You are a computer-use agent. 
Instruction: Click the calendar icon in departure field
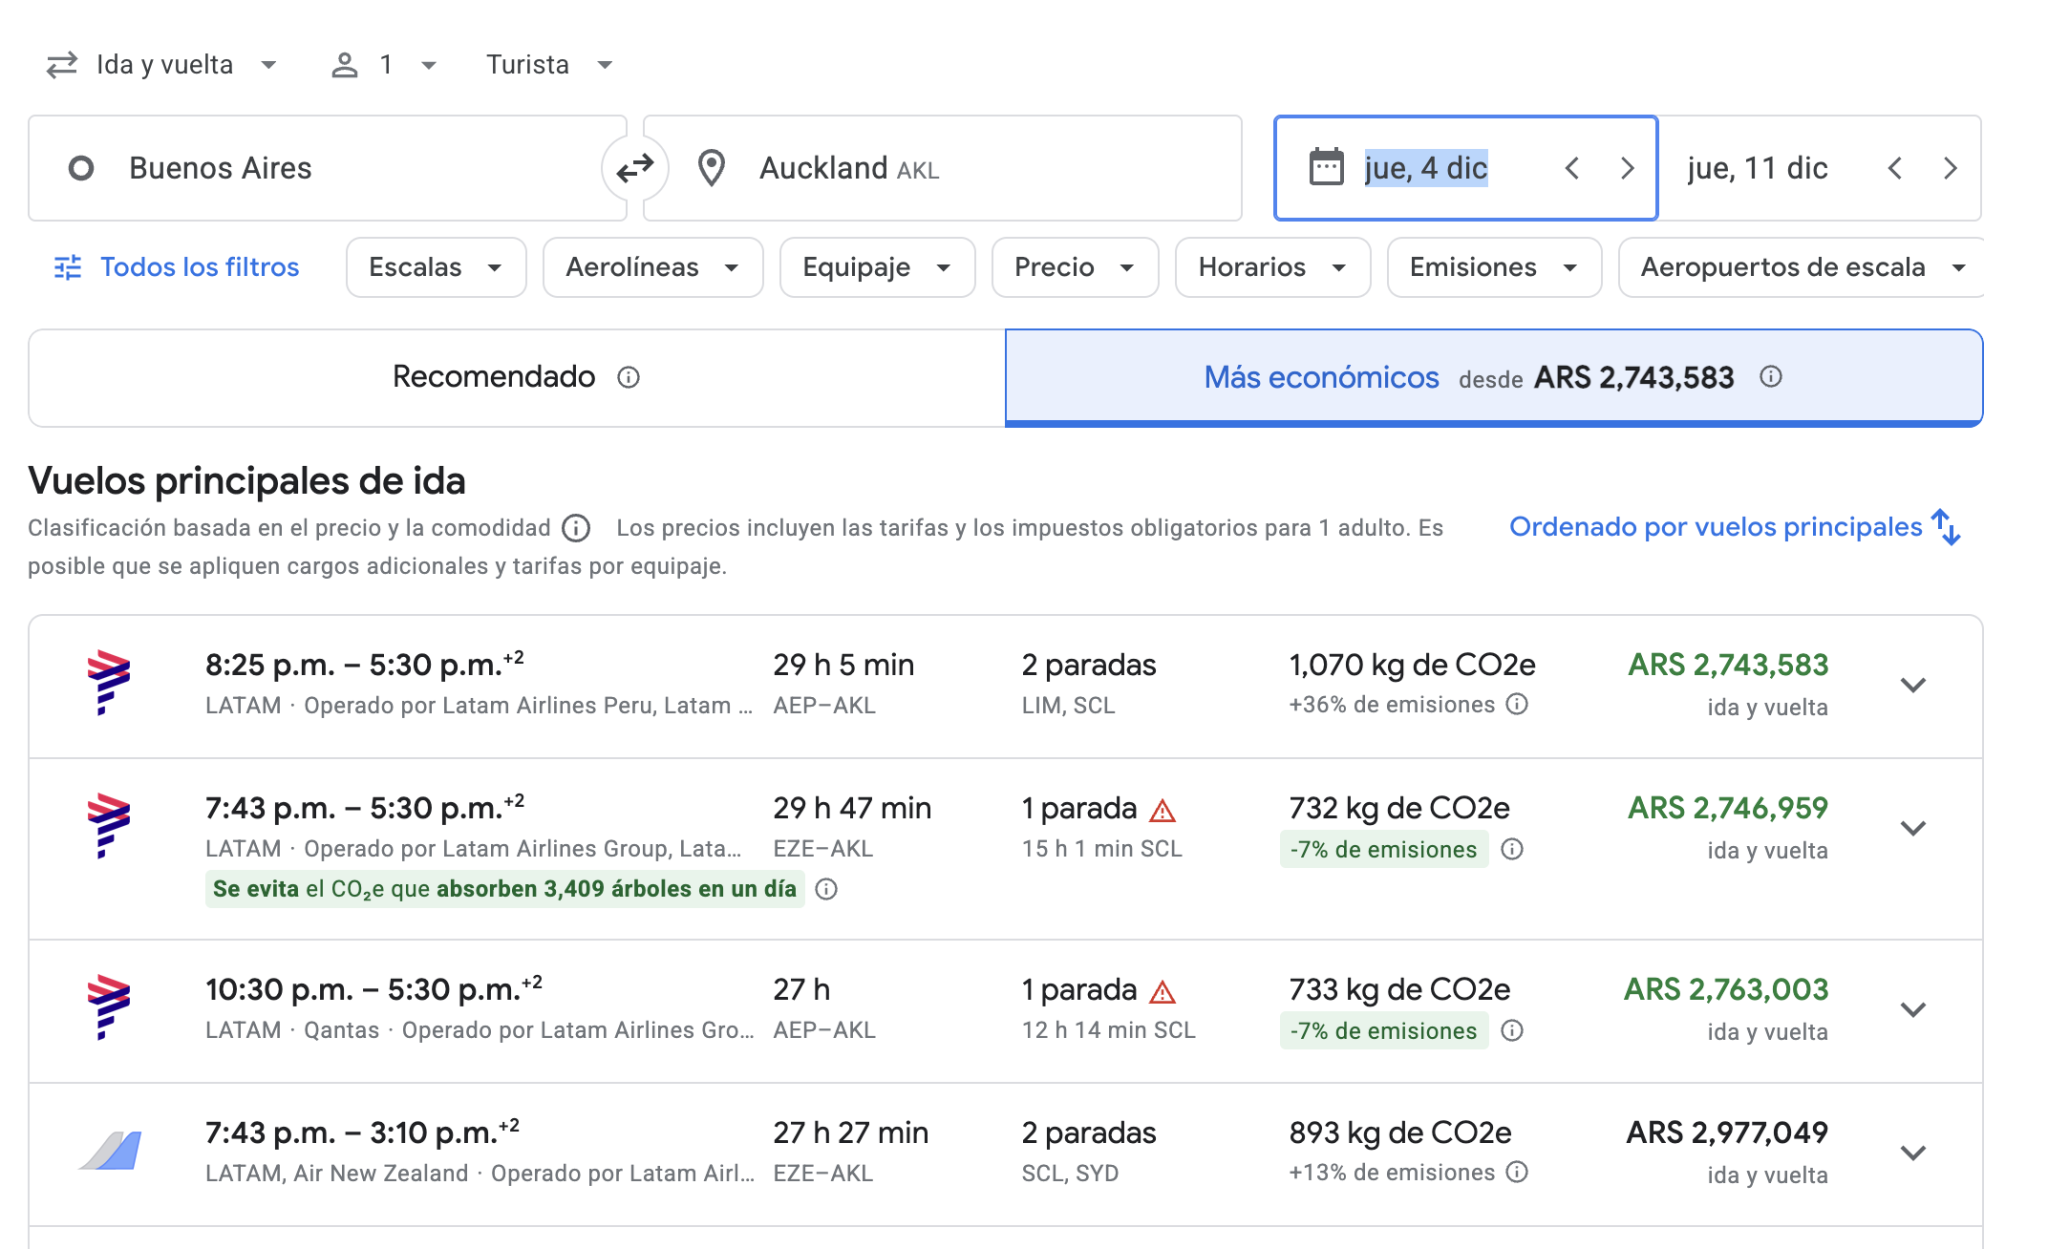1326,168
